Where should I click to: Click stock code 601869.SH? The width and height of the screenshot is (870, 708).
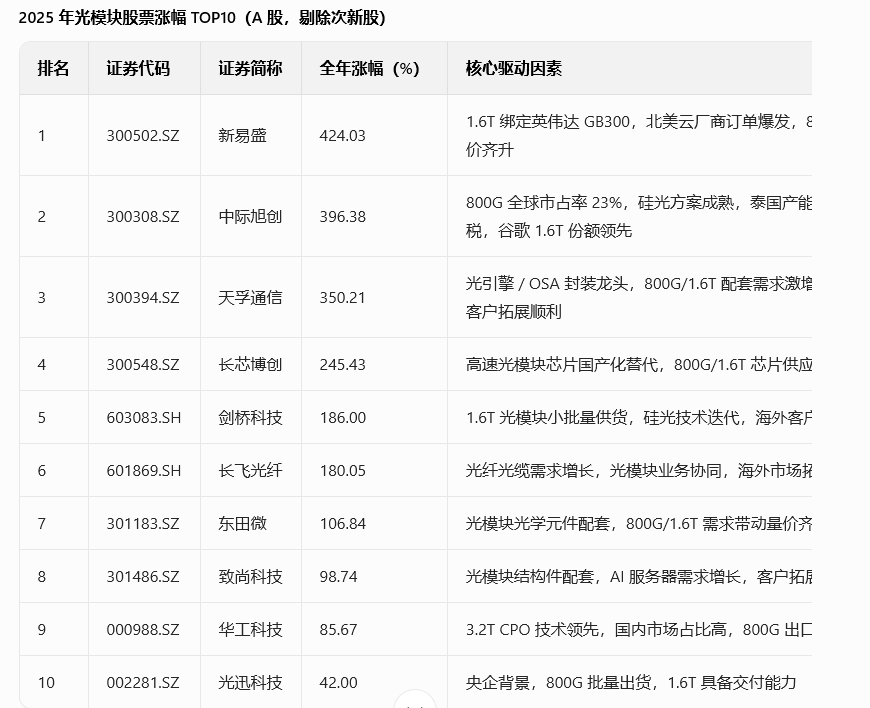(x=144, y=471)
